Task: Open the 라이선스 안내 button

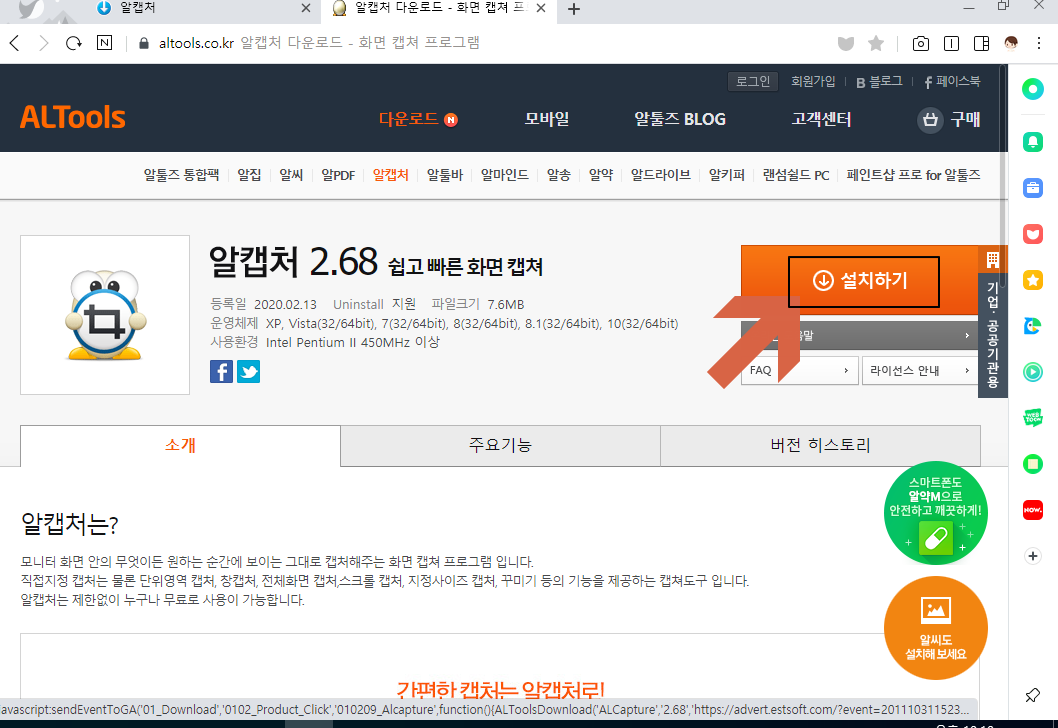Action: pyautogui.click(x=920, y=370)
